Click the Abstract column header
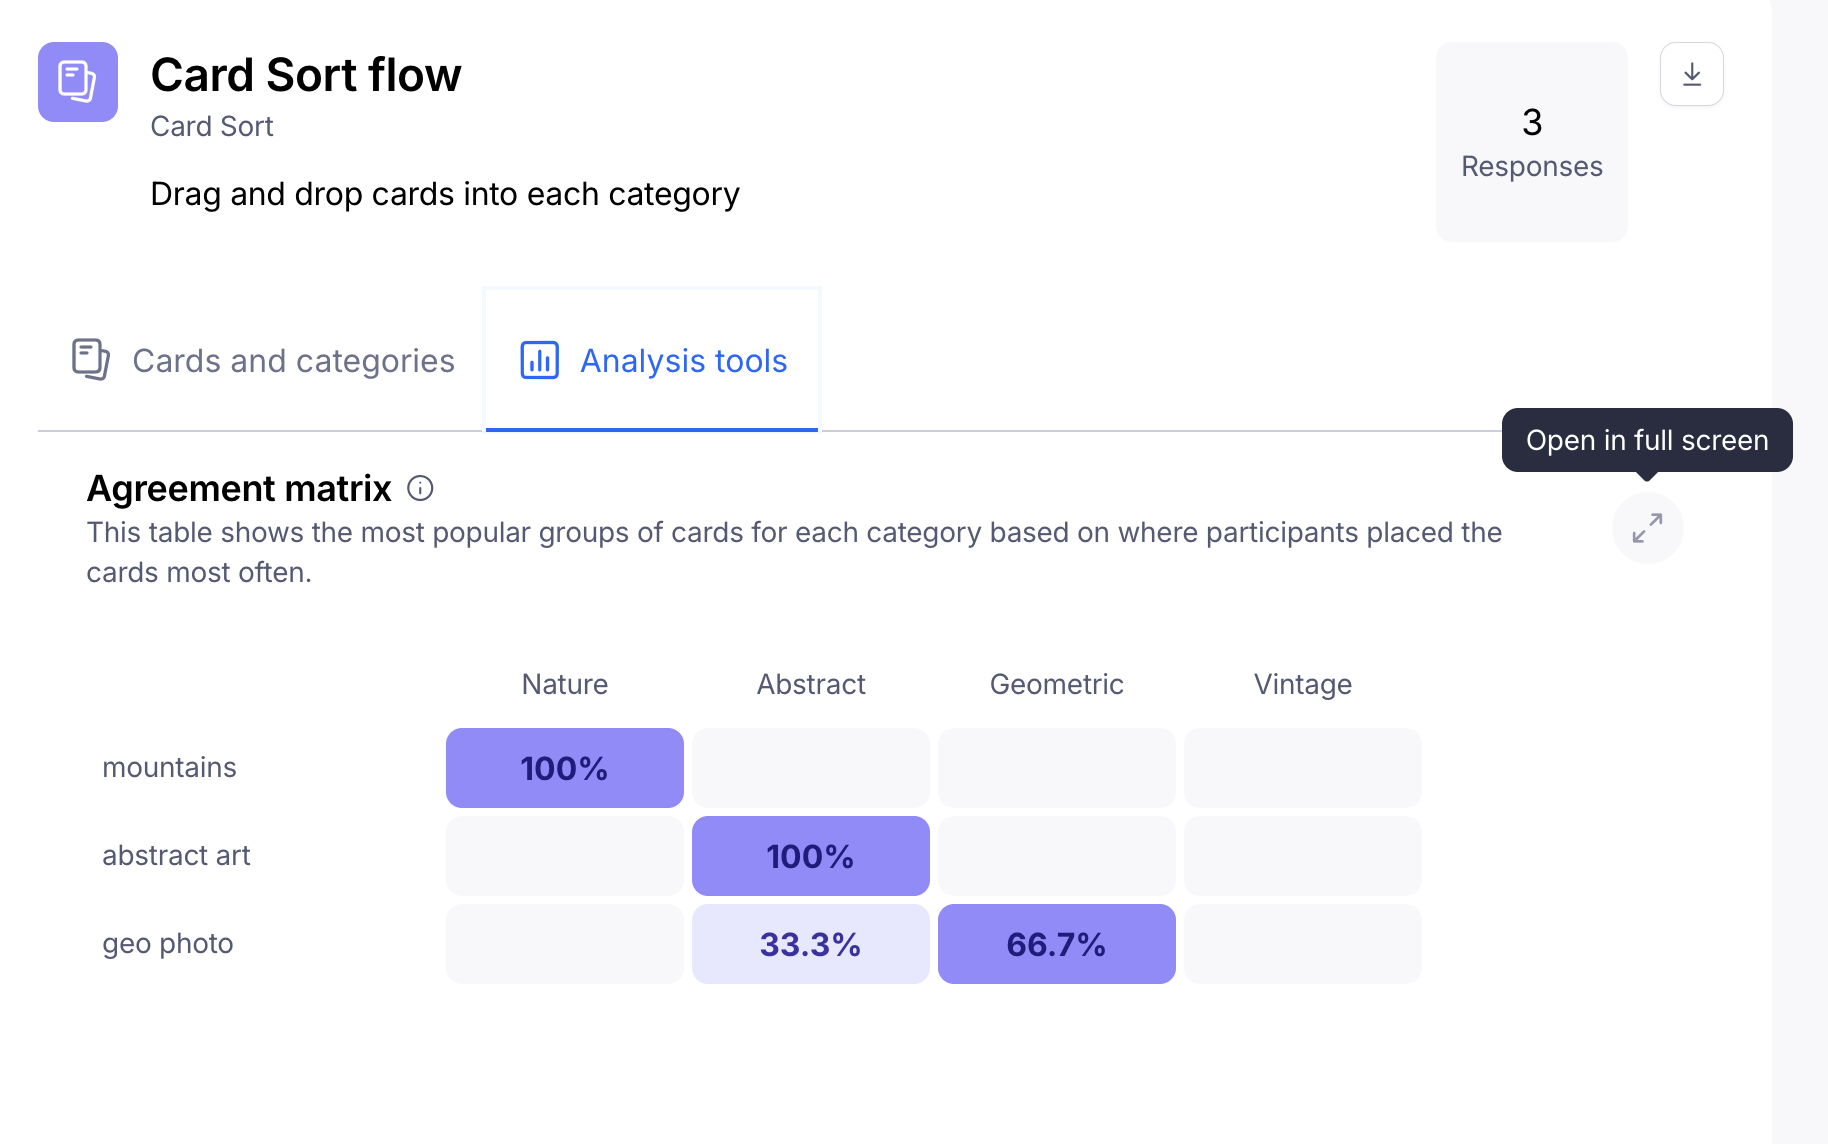Image resolution: width=1828 pixels, height=1144 pixels. pyautogui.click(x=811, y=684)
